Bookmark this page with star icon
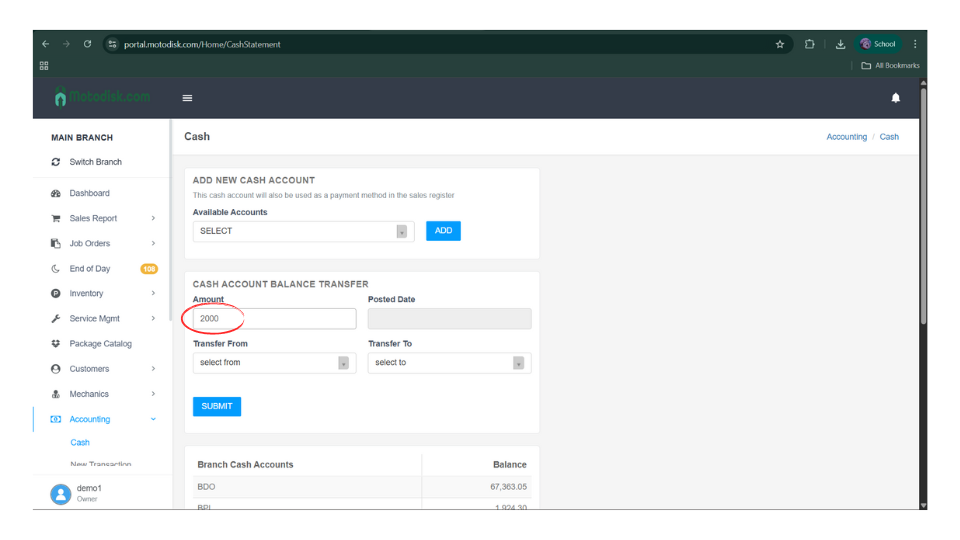Image resolution: width=960 pixels, height=540 pixels. [780, 44]
